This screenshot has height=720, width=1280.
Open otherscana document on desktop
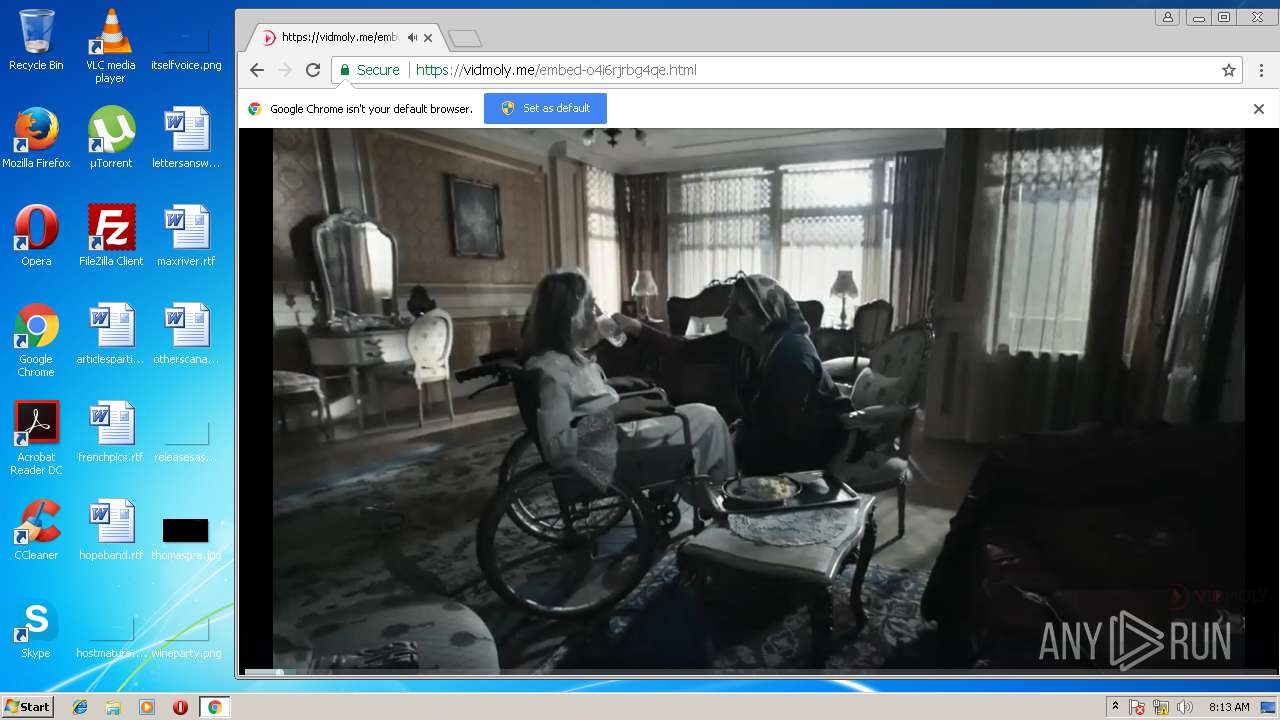click(186, 334)
